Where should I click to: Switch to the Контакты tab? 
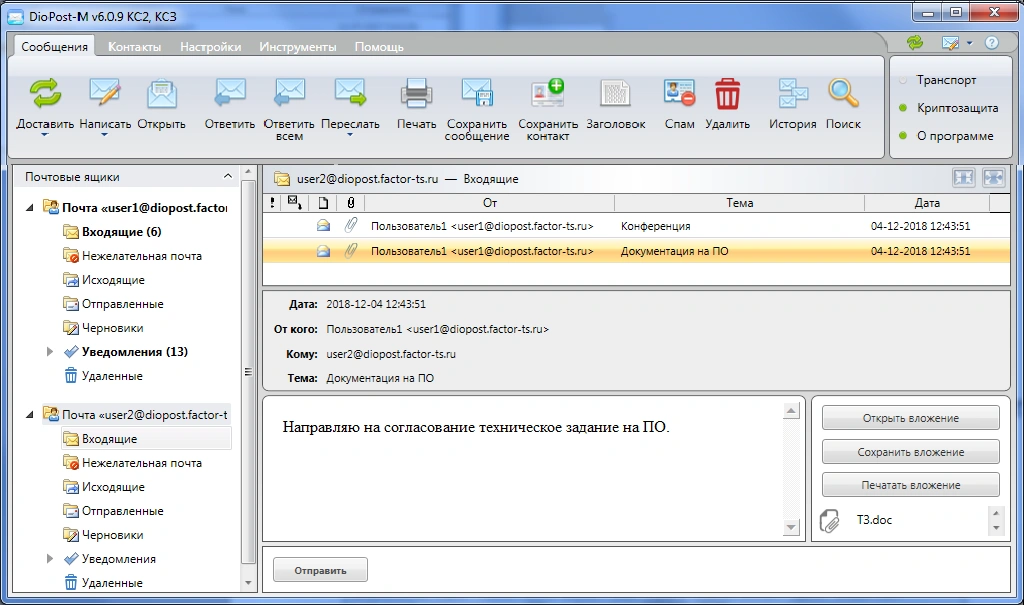[135, 47]
